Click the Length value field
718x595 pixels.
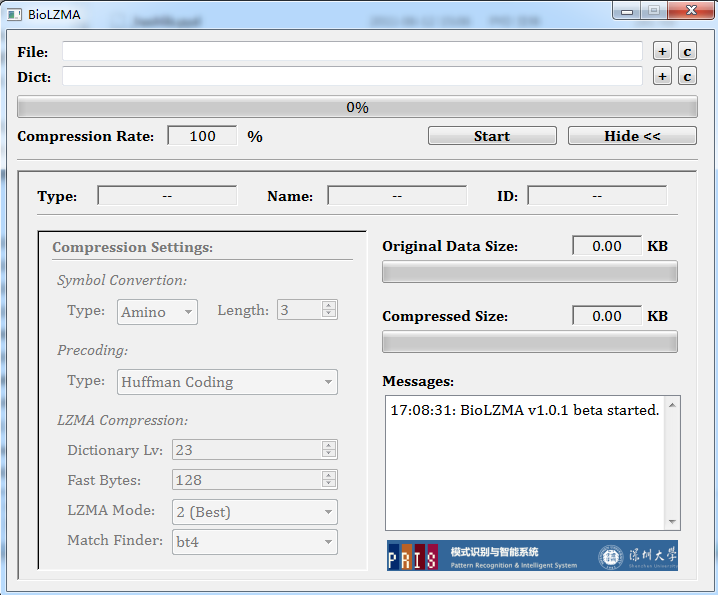pyautogui.click(x=300, y=310)
